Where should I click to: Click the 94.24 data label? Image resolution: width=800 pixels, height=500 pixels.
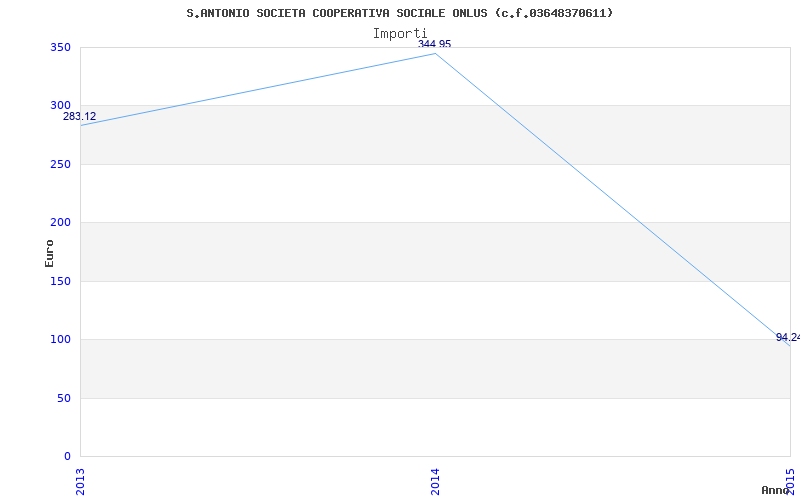(x=788, y=337)
